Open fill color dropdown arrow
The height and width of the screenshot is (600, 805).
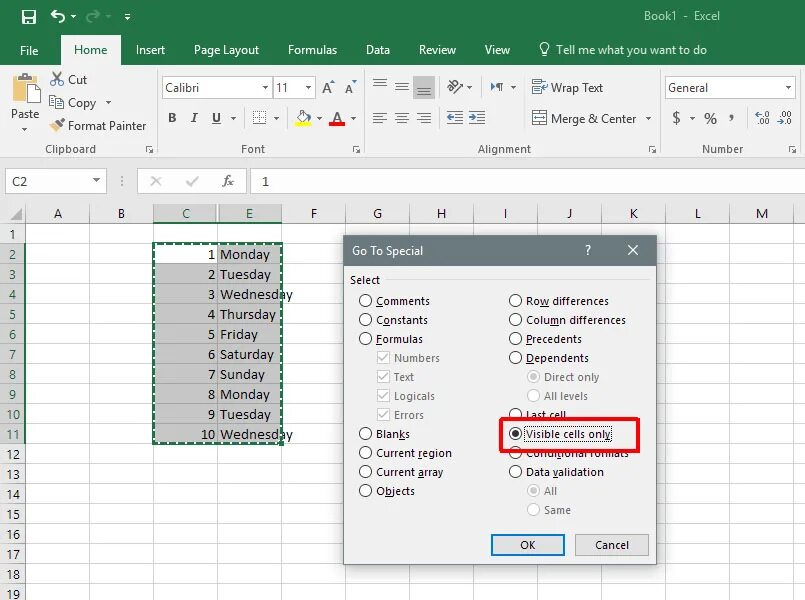319,119
